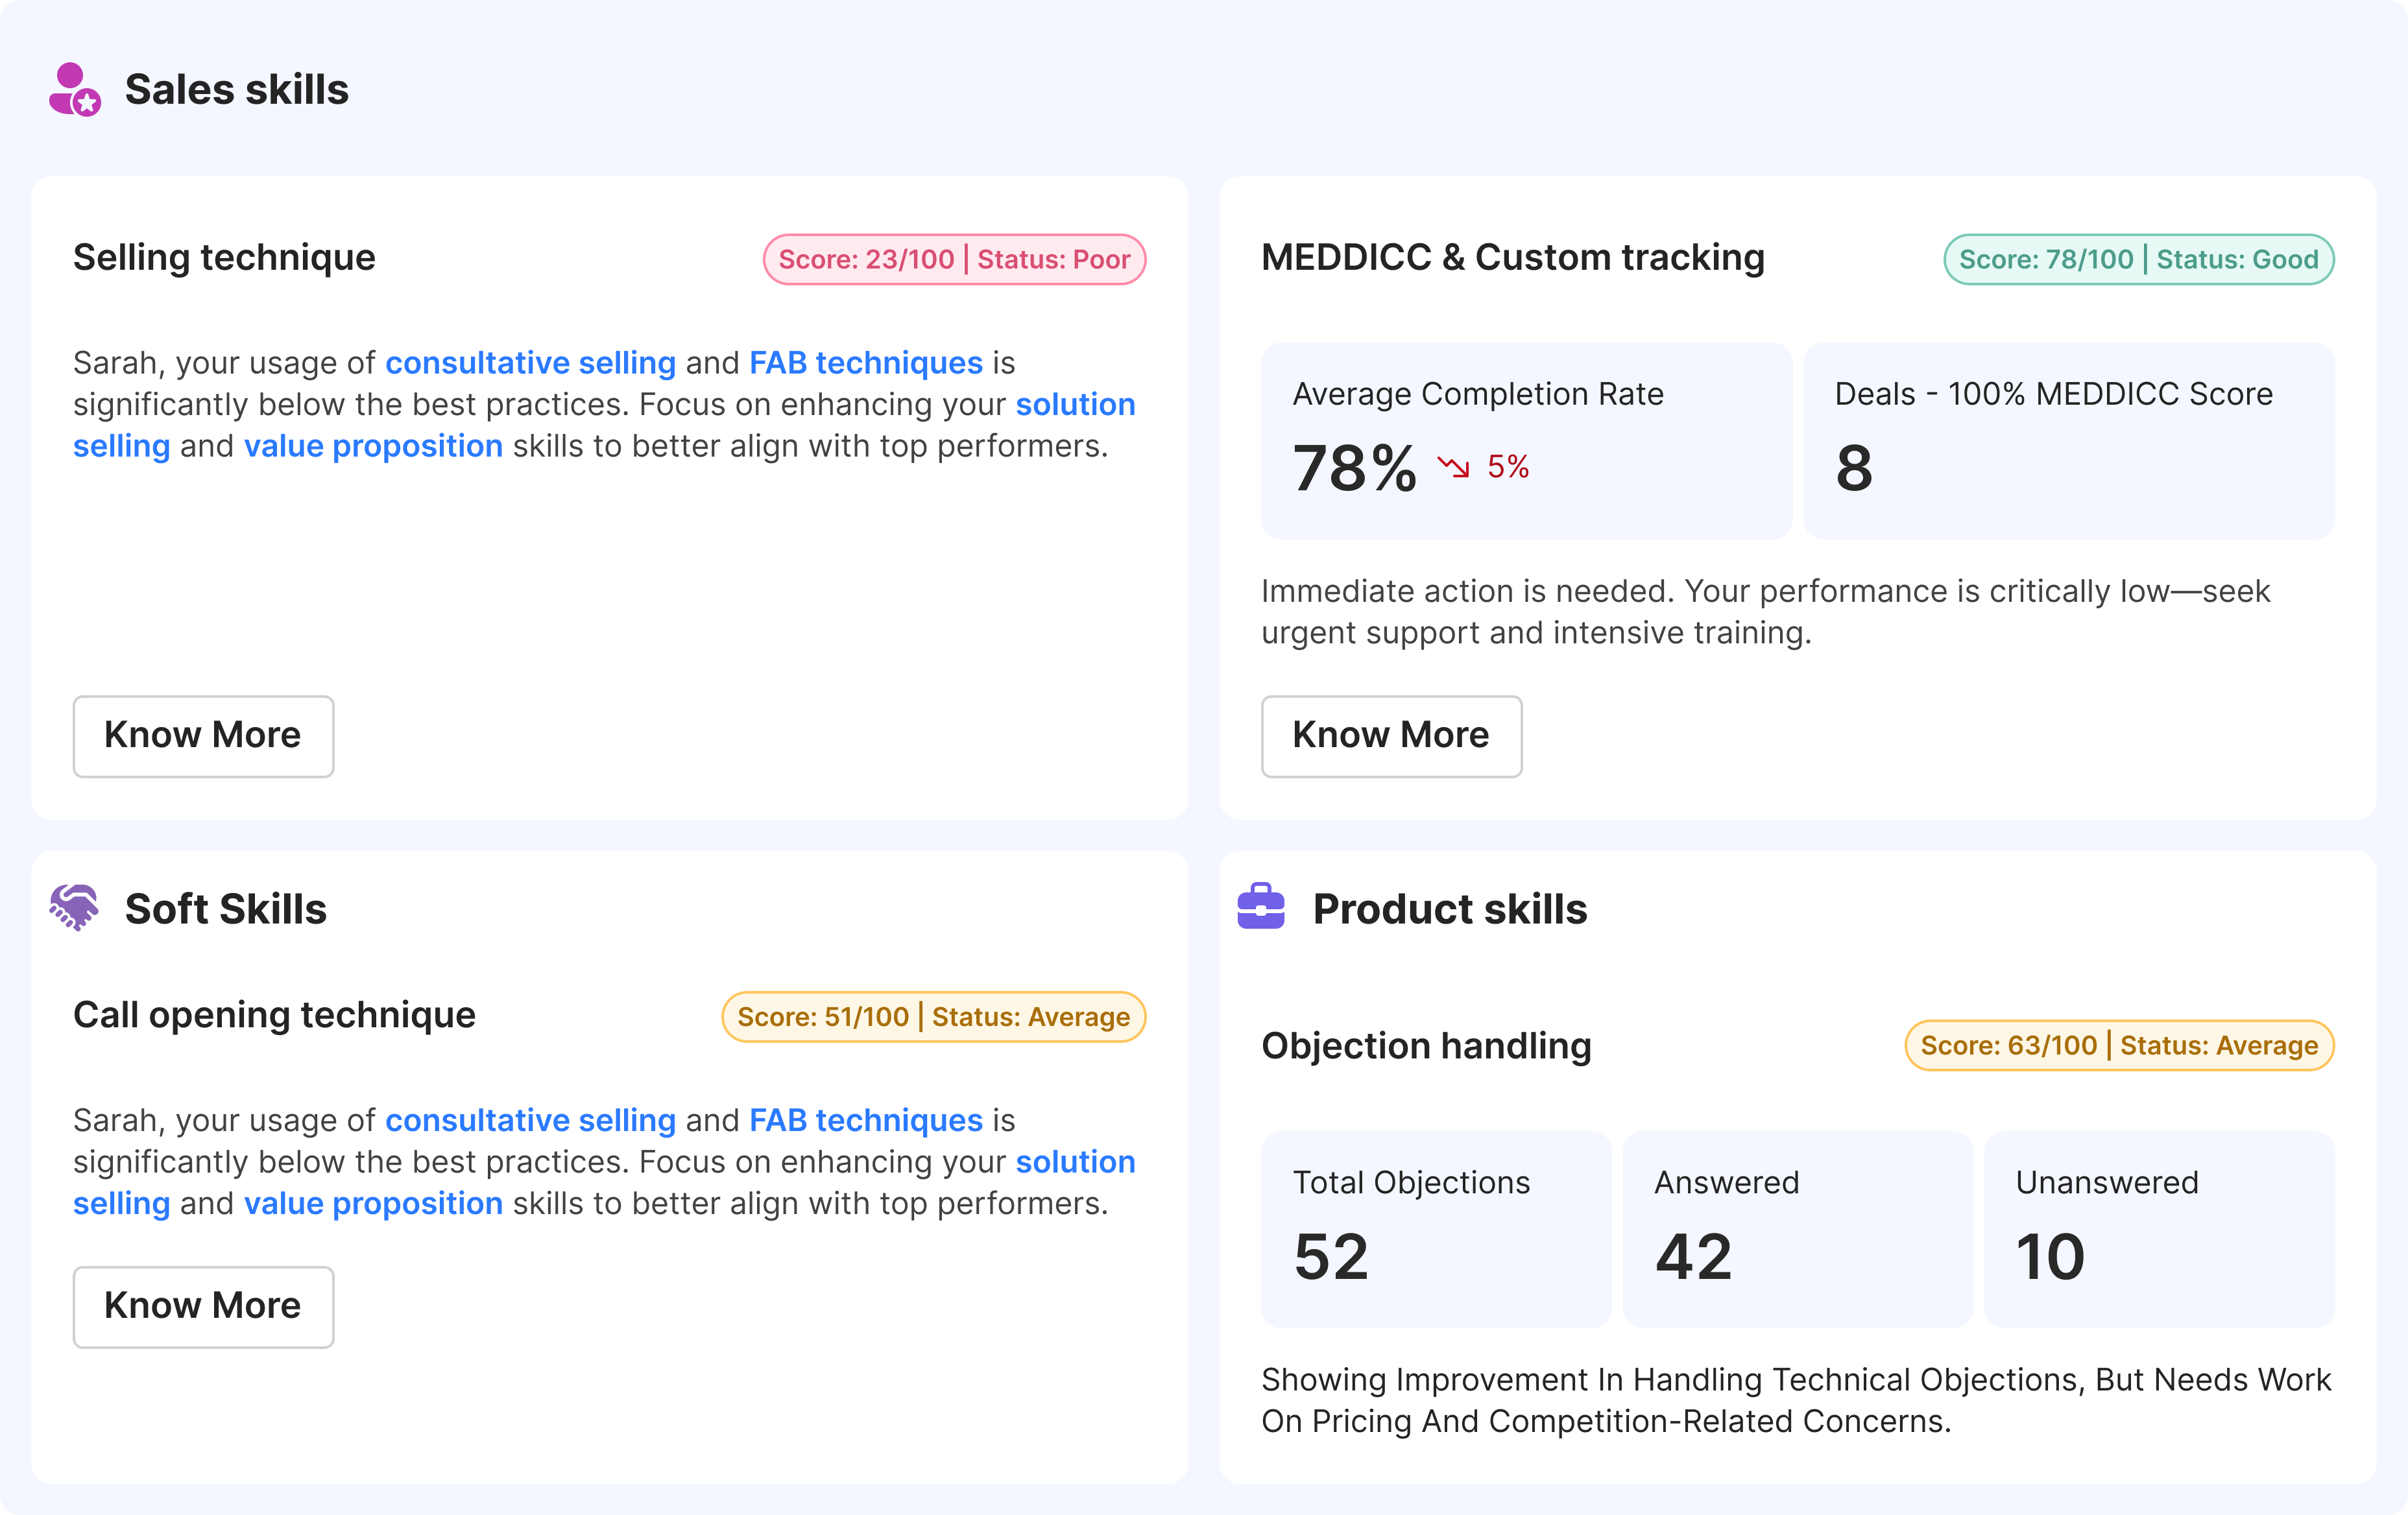Open consultative selling link under Call opening
2408x1515 pixels.
point(530,1120)
